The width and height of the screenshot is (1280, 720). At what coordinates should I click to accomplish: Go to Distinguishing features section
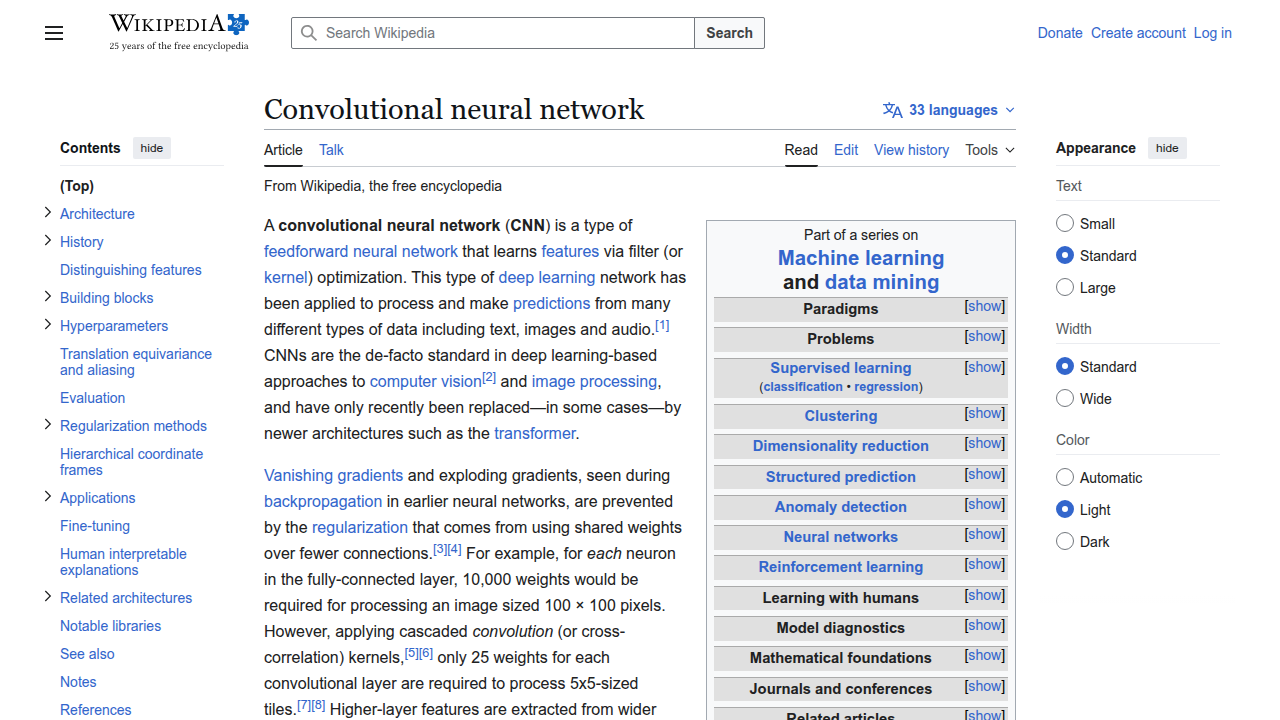(x=131, y=270)
